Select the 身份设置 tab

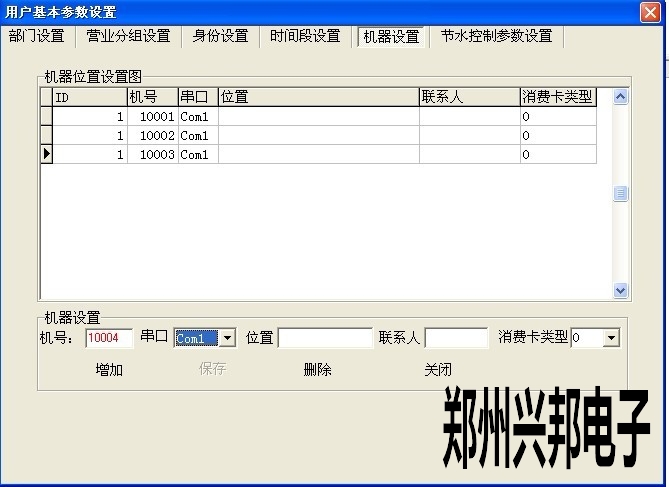[x=220, y=36]
